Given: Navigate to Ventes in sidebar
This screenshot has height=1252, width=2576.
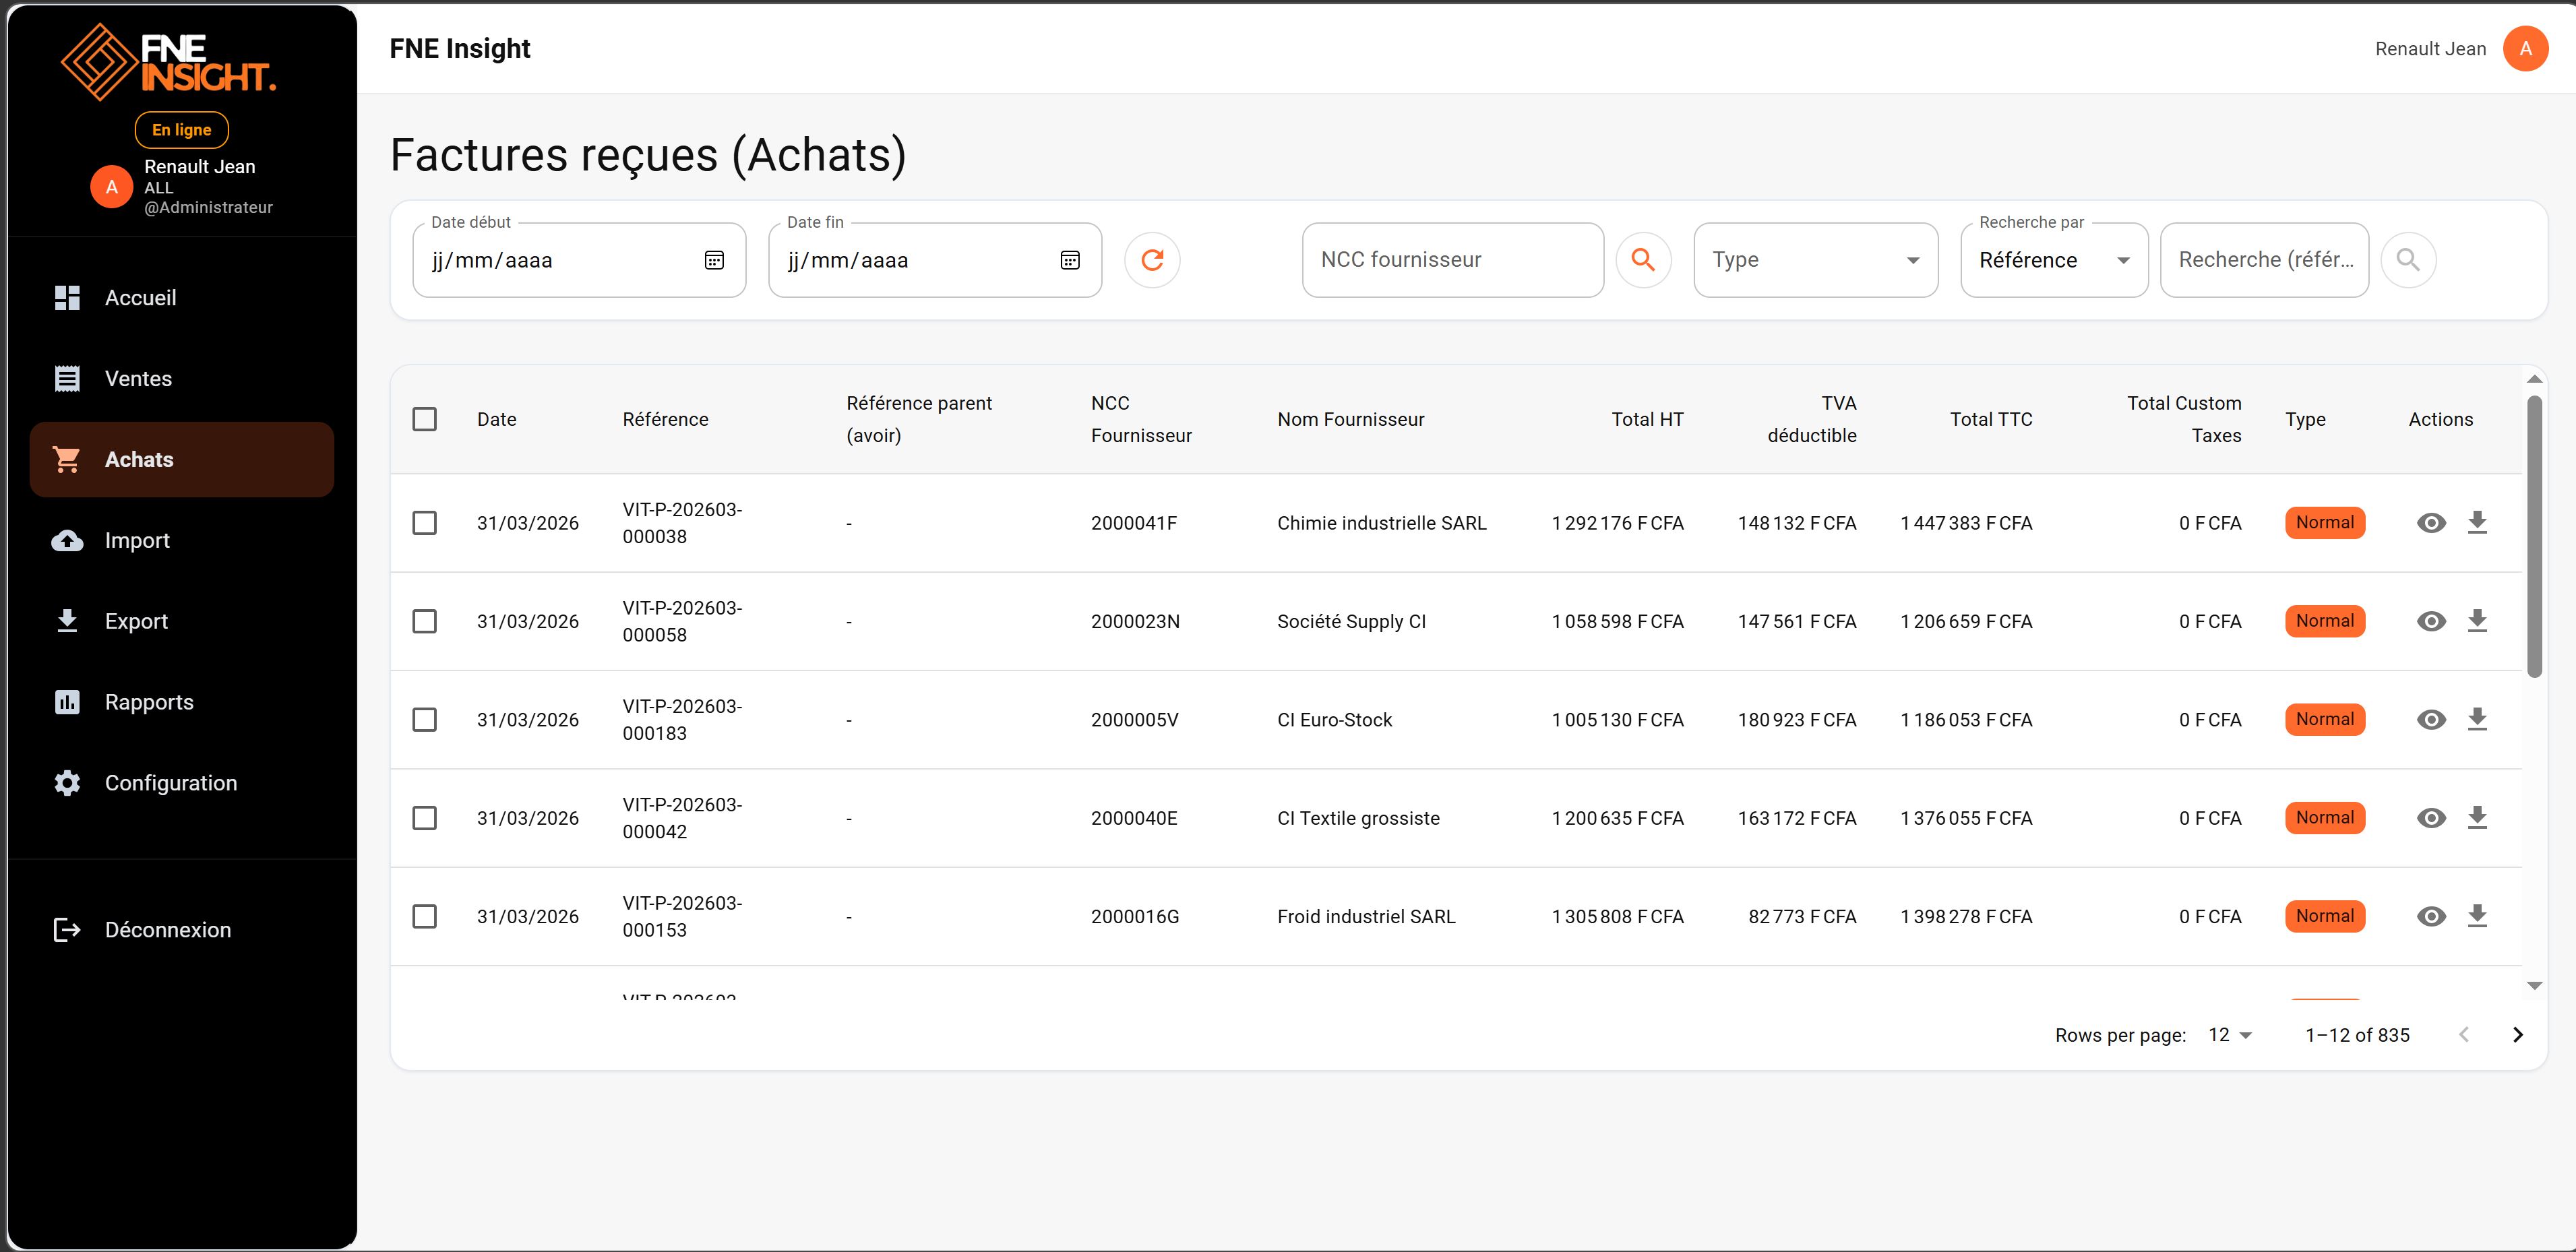Looking at the screenshot, I should (138, 379).
